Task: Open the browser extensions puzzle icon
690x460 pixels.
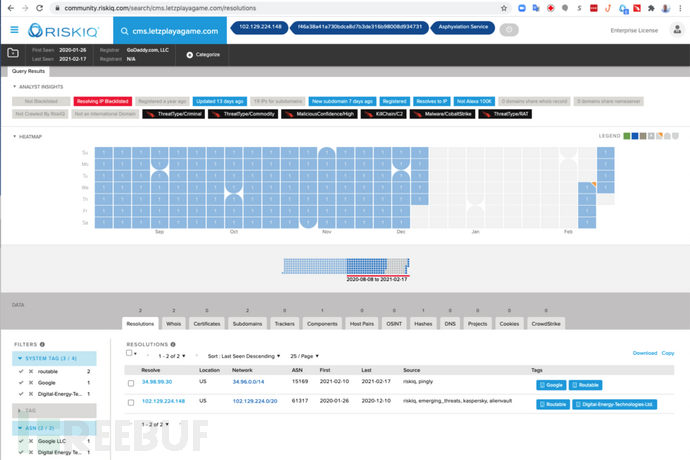Action: [651, 8]
